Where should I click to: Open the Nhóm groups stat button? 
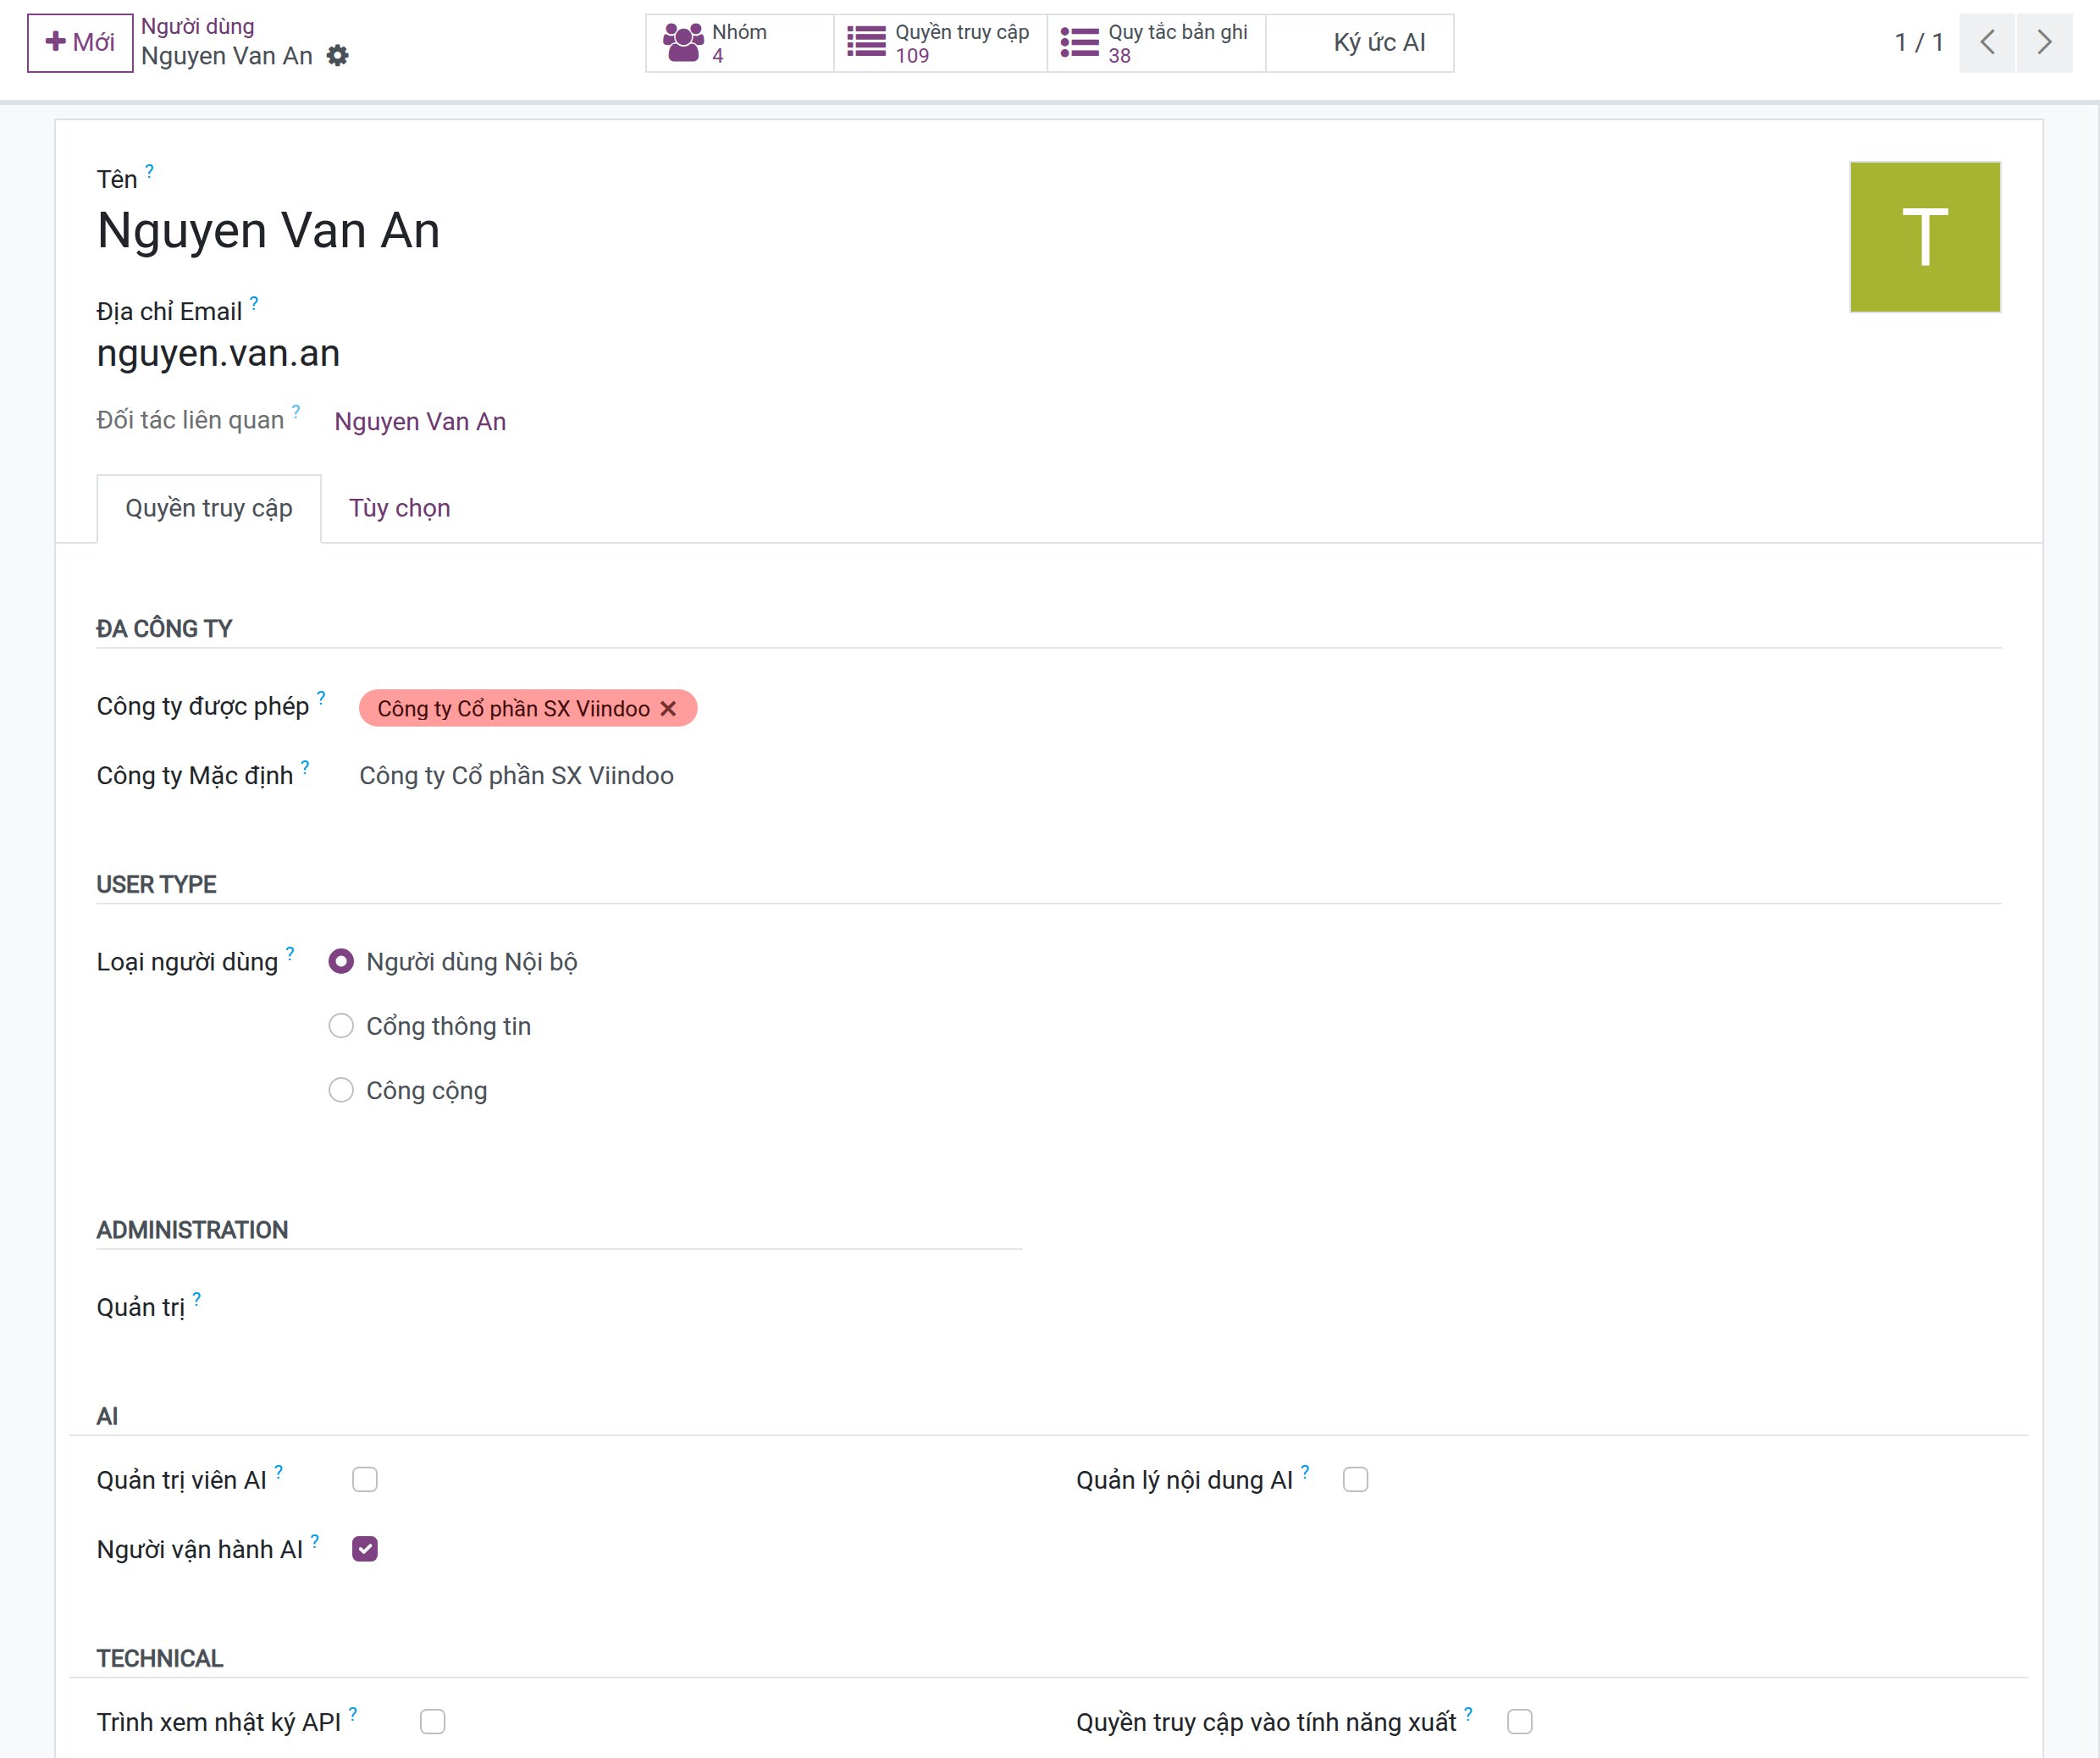point(739,43)
